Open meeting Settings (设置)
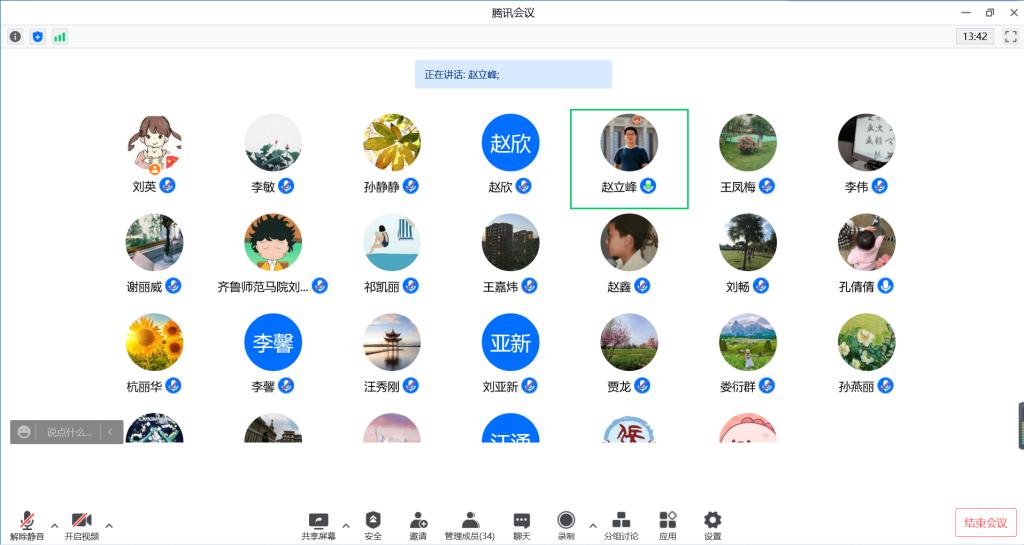1024x545 pixels. [712, 525]
